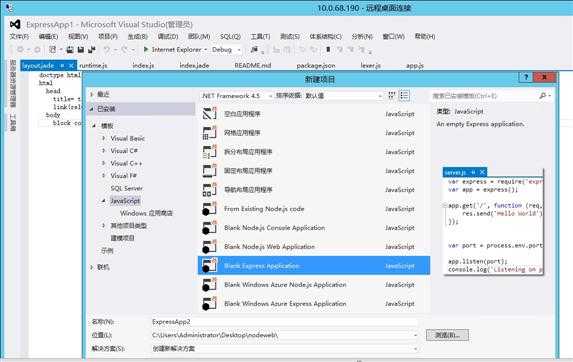
Task: Open the Debug configuration dropdown
Action: [x=239, y=50]
